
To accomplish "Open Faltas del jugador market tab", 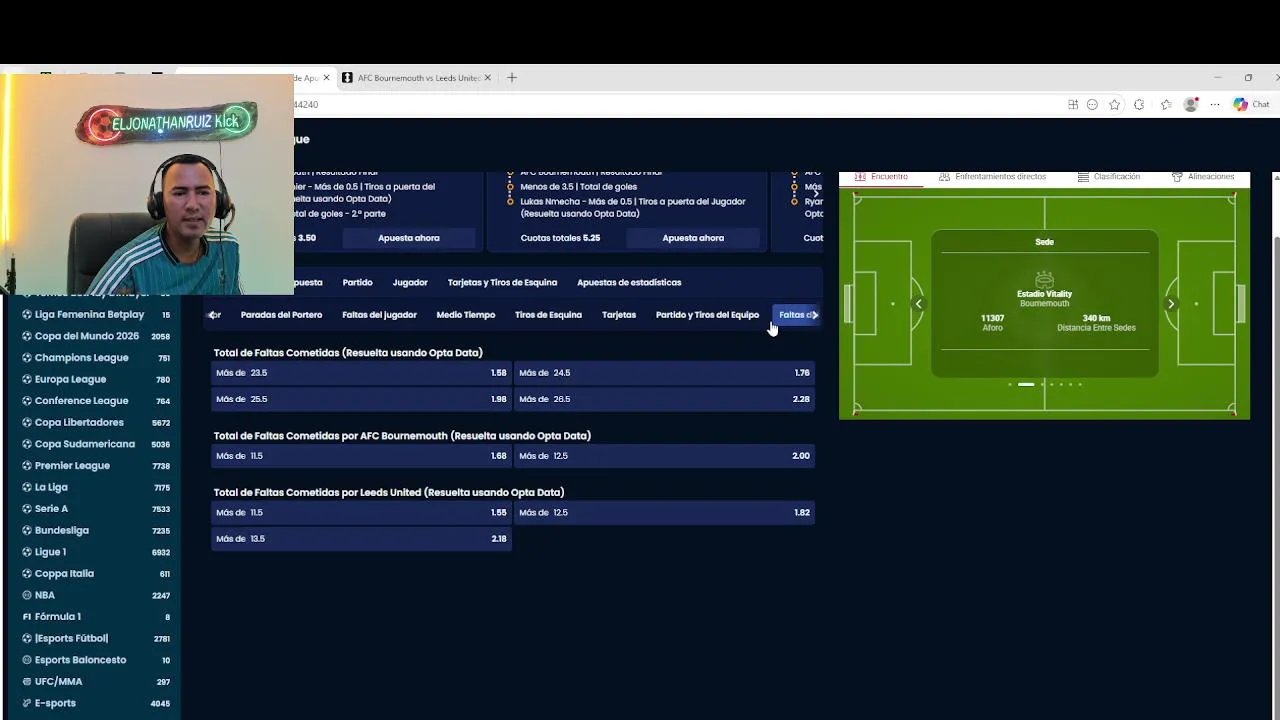I will [379, 315].
